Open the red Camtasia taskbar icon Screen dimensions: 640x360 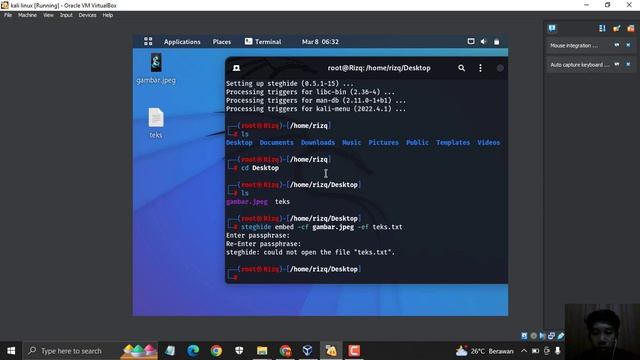(354, 351)
